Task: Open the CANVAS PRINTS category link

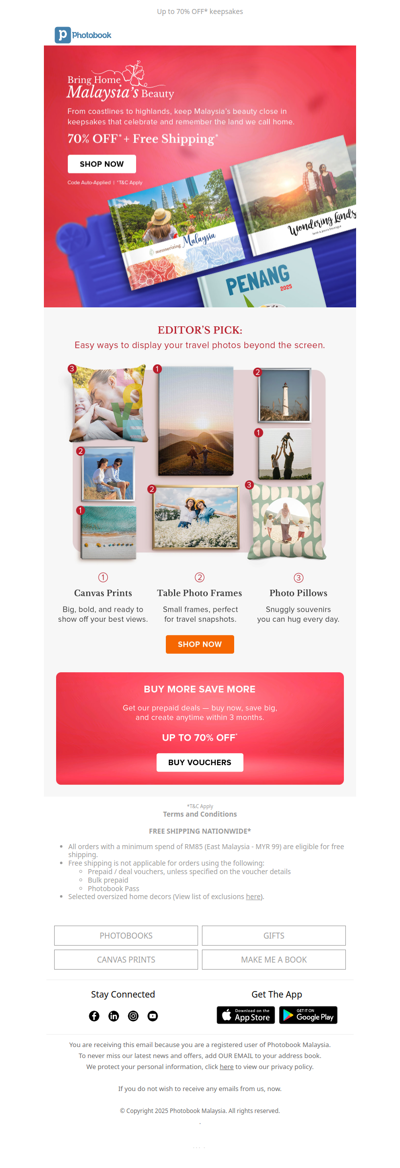Action: pos(126,959)
